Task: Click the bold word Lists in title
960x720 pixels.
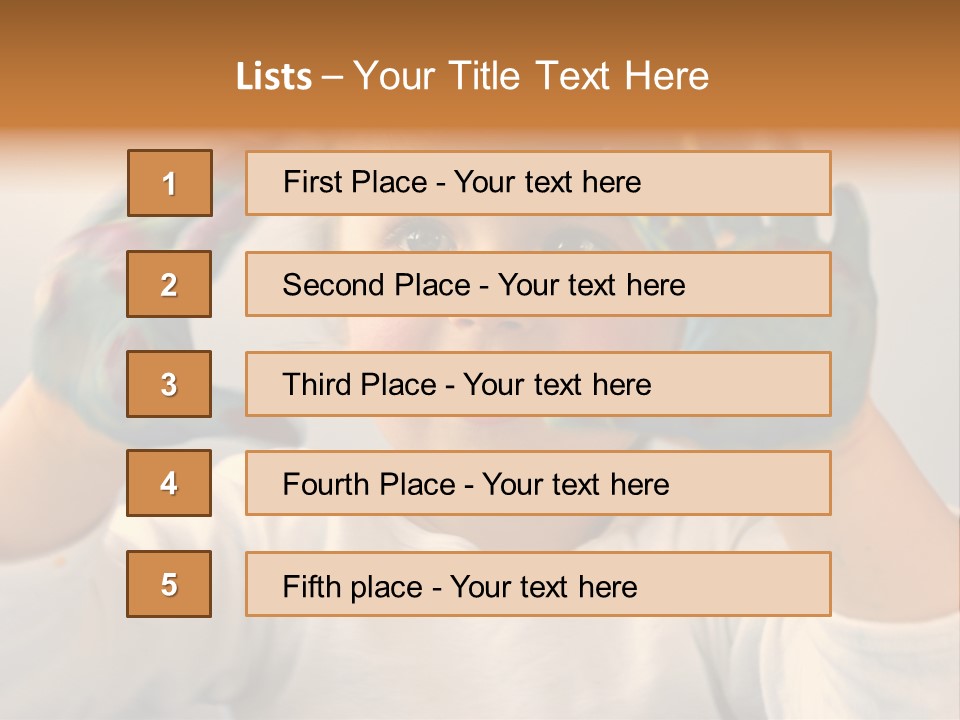Action: (x=274, y=77)
